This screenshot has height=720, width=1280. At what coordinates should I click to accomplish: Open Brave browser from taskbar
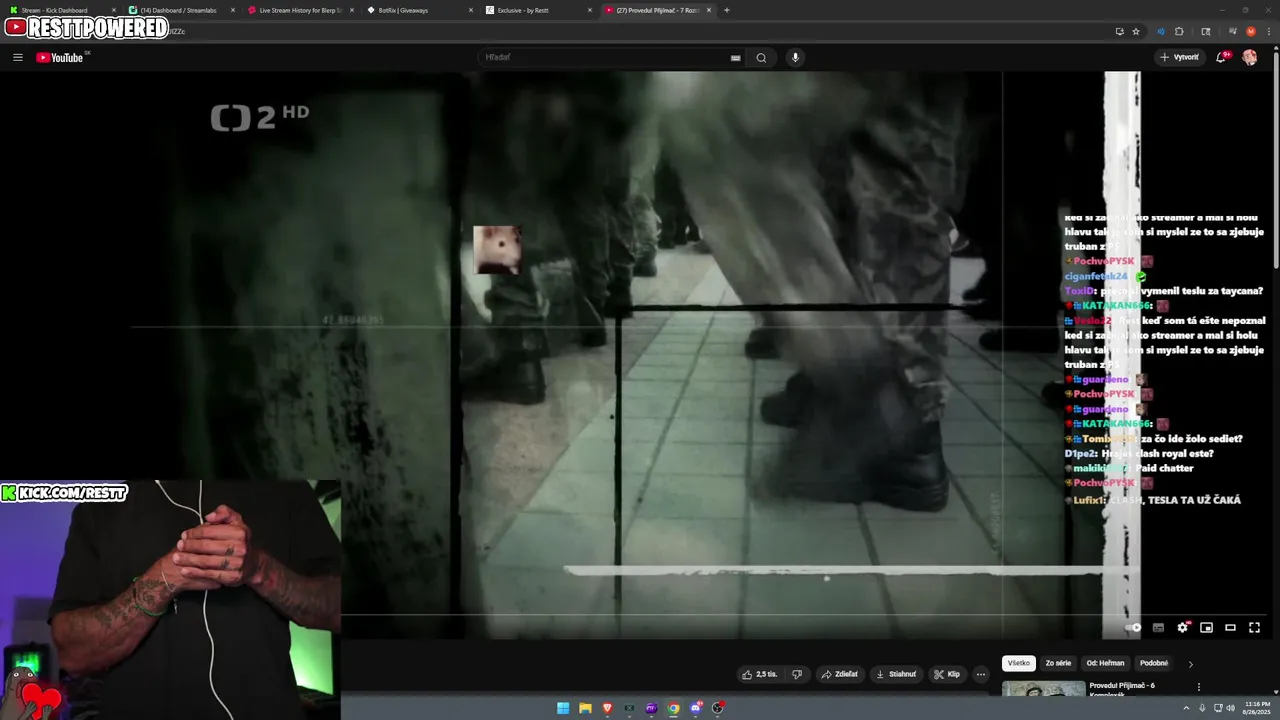coord(607,708)
